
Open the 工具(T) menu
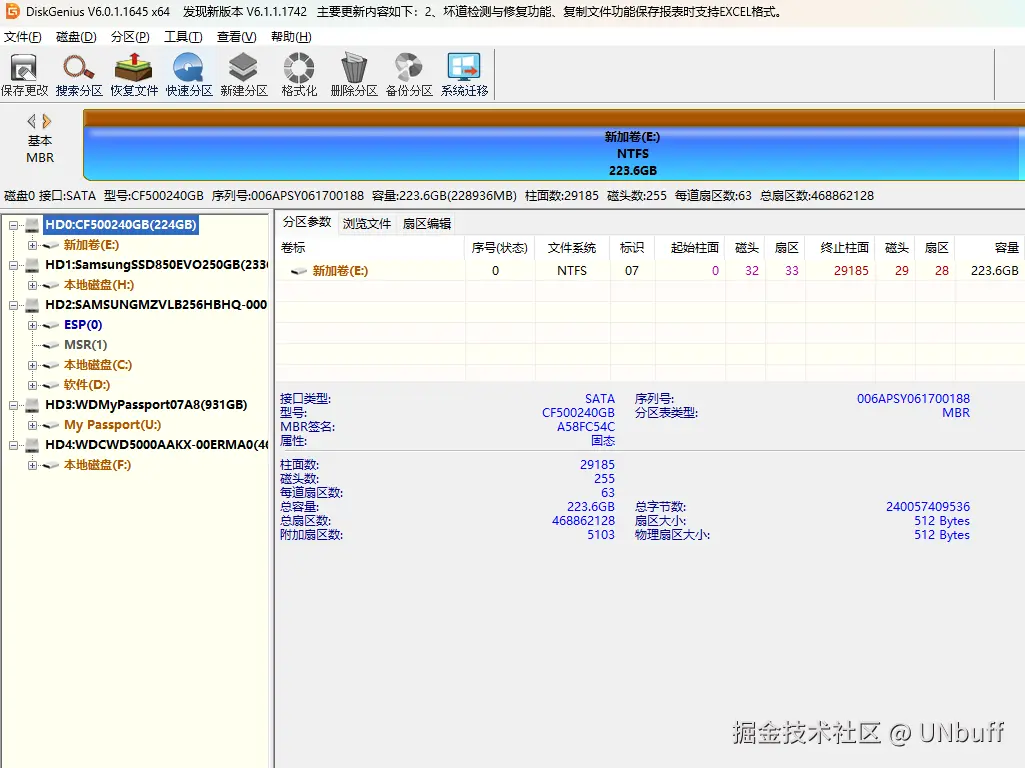coord(183,37)
